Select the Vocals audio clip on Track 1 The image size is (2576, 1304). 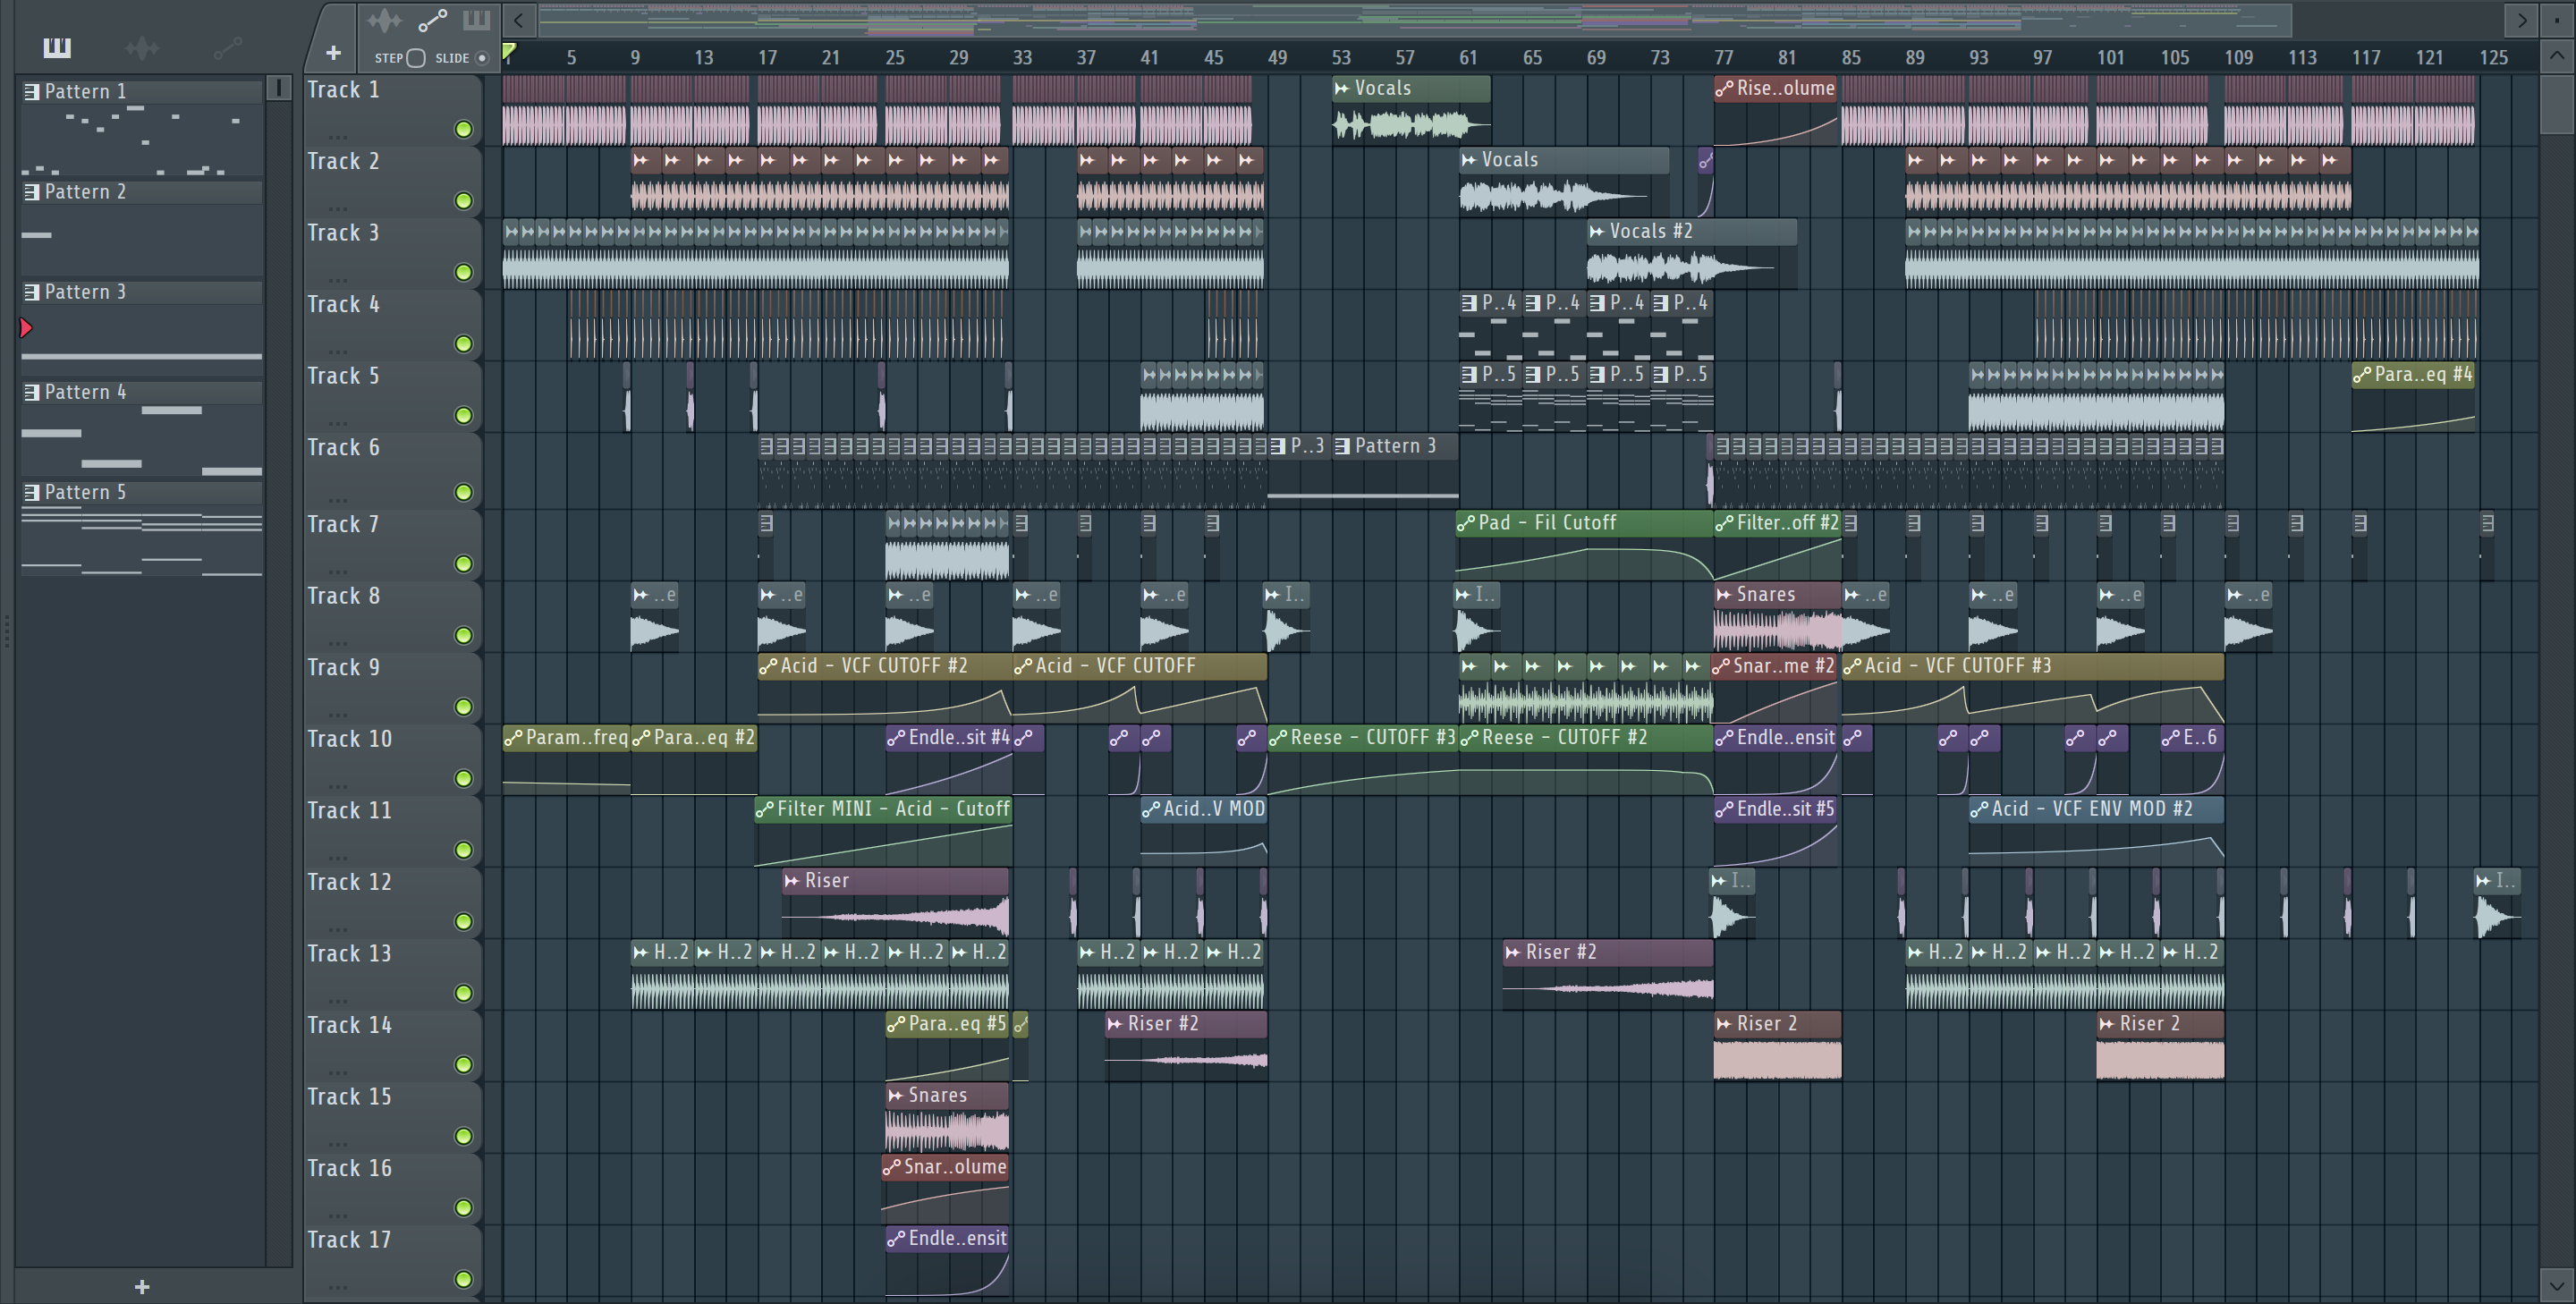(1411, 110)
